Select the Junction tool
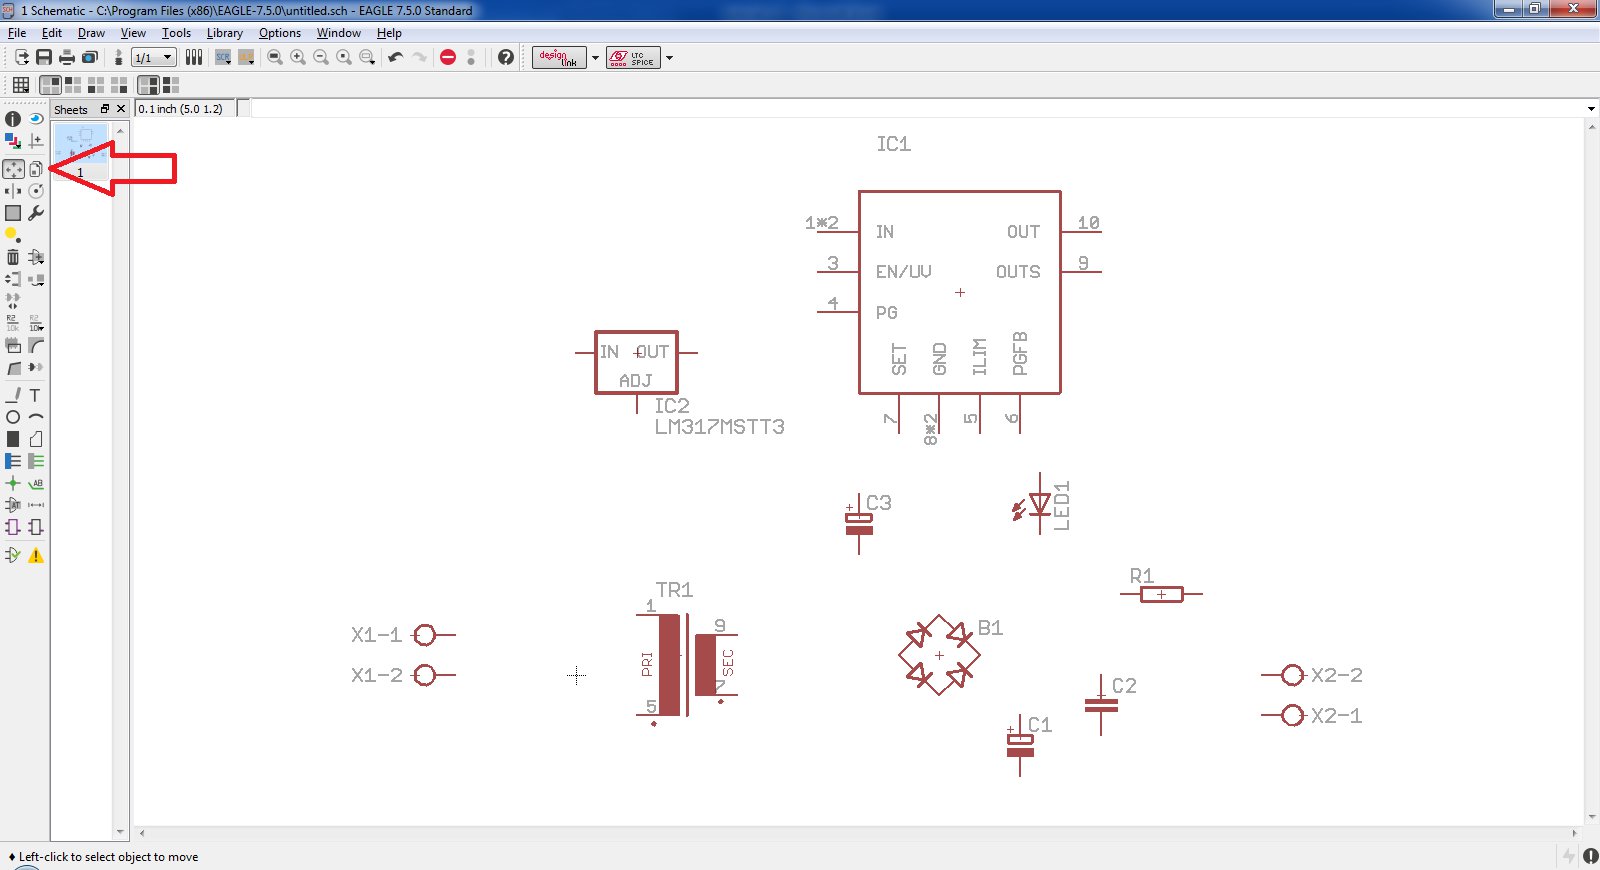Image resolution: width=1600 pixels, height=870 pixels. tap(13, 483)
